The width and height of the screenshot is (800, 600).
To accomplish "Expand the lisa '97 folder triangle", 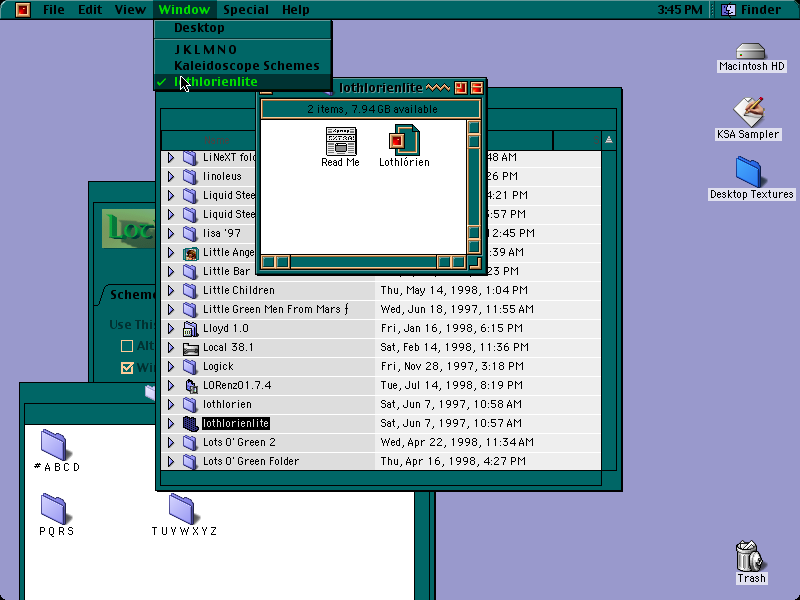I will coord(171,234).
